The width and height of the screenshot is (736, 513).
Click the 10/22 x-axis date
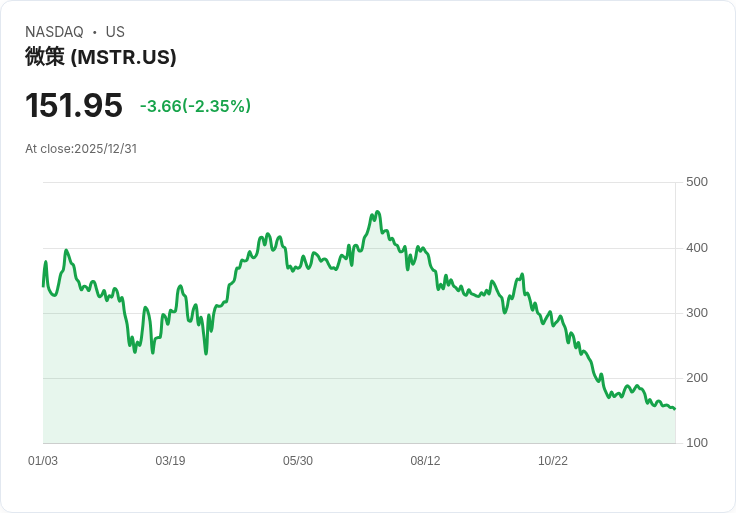[553, 461]
